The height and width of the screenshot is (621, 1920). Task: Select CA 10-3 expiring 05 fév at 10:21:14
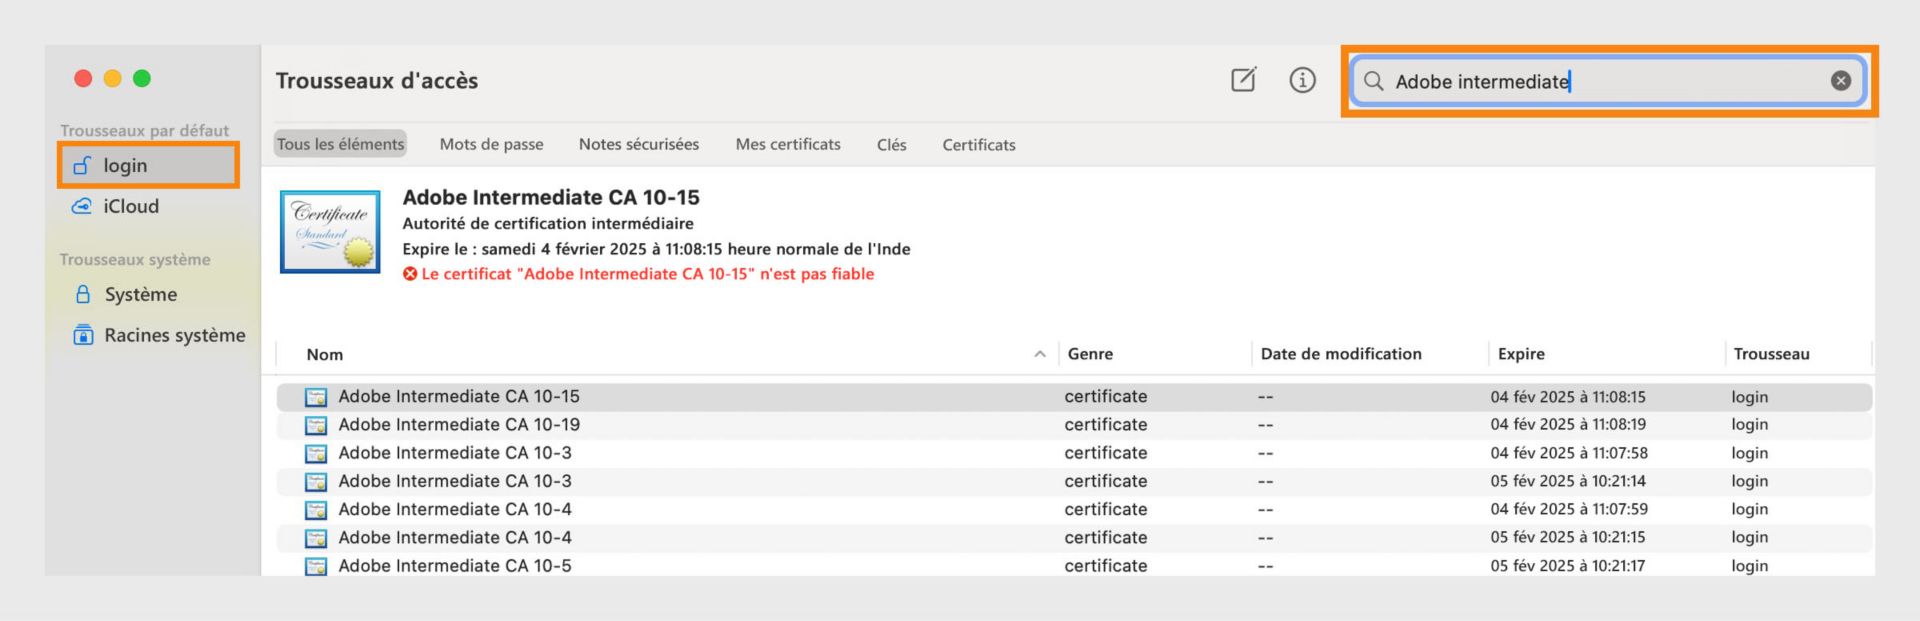click(1074, 481)
